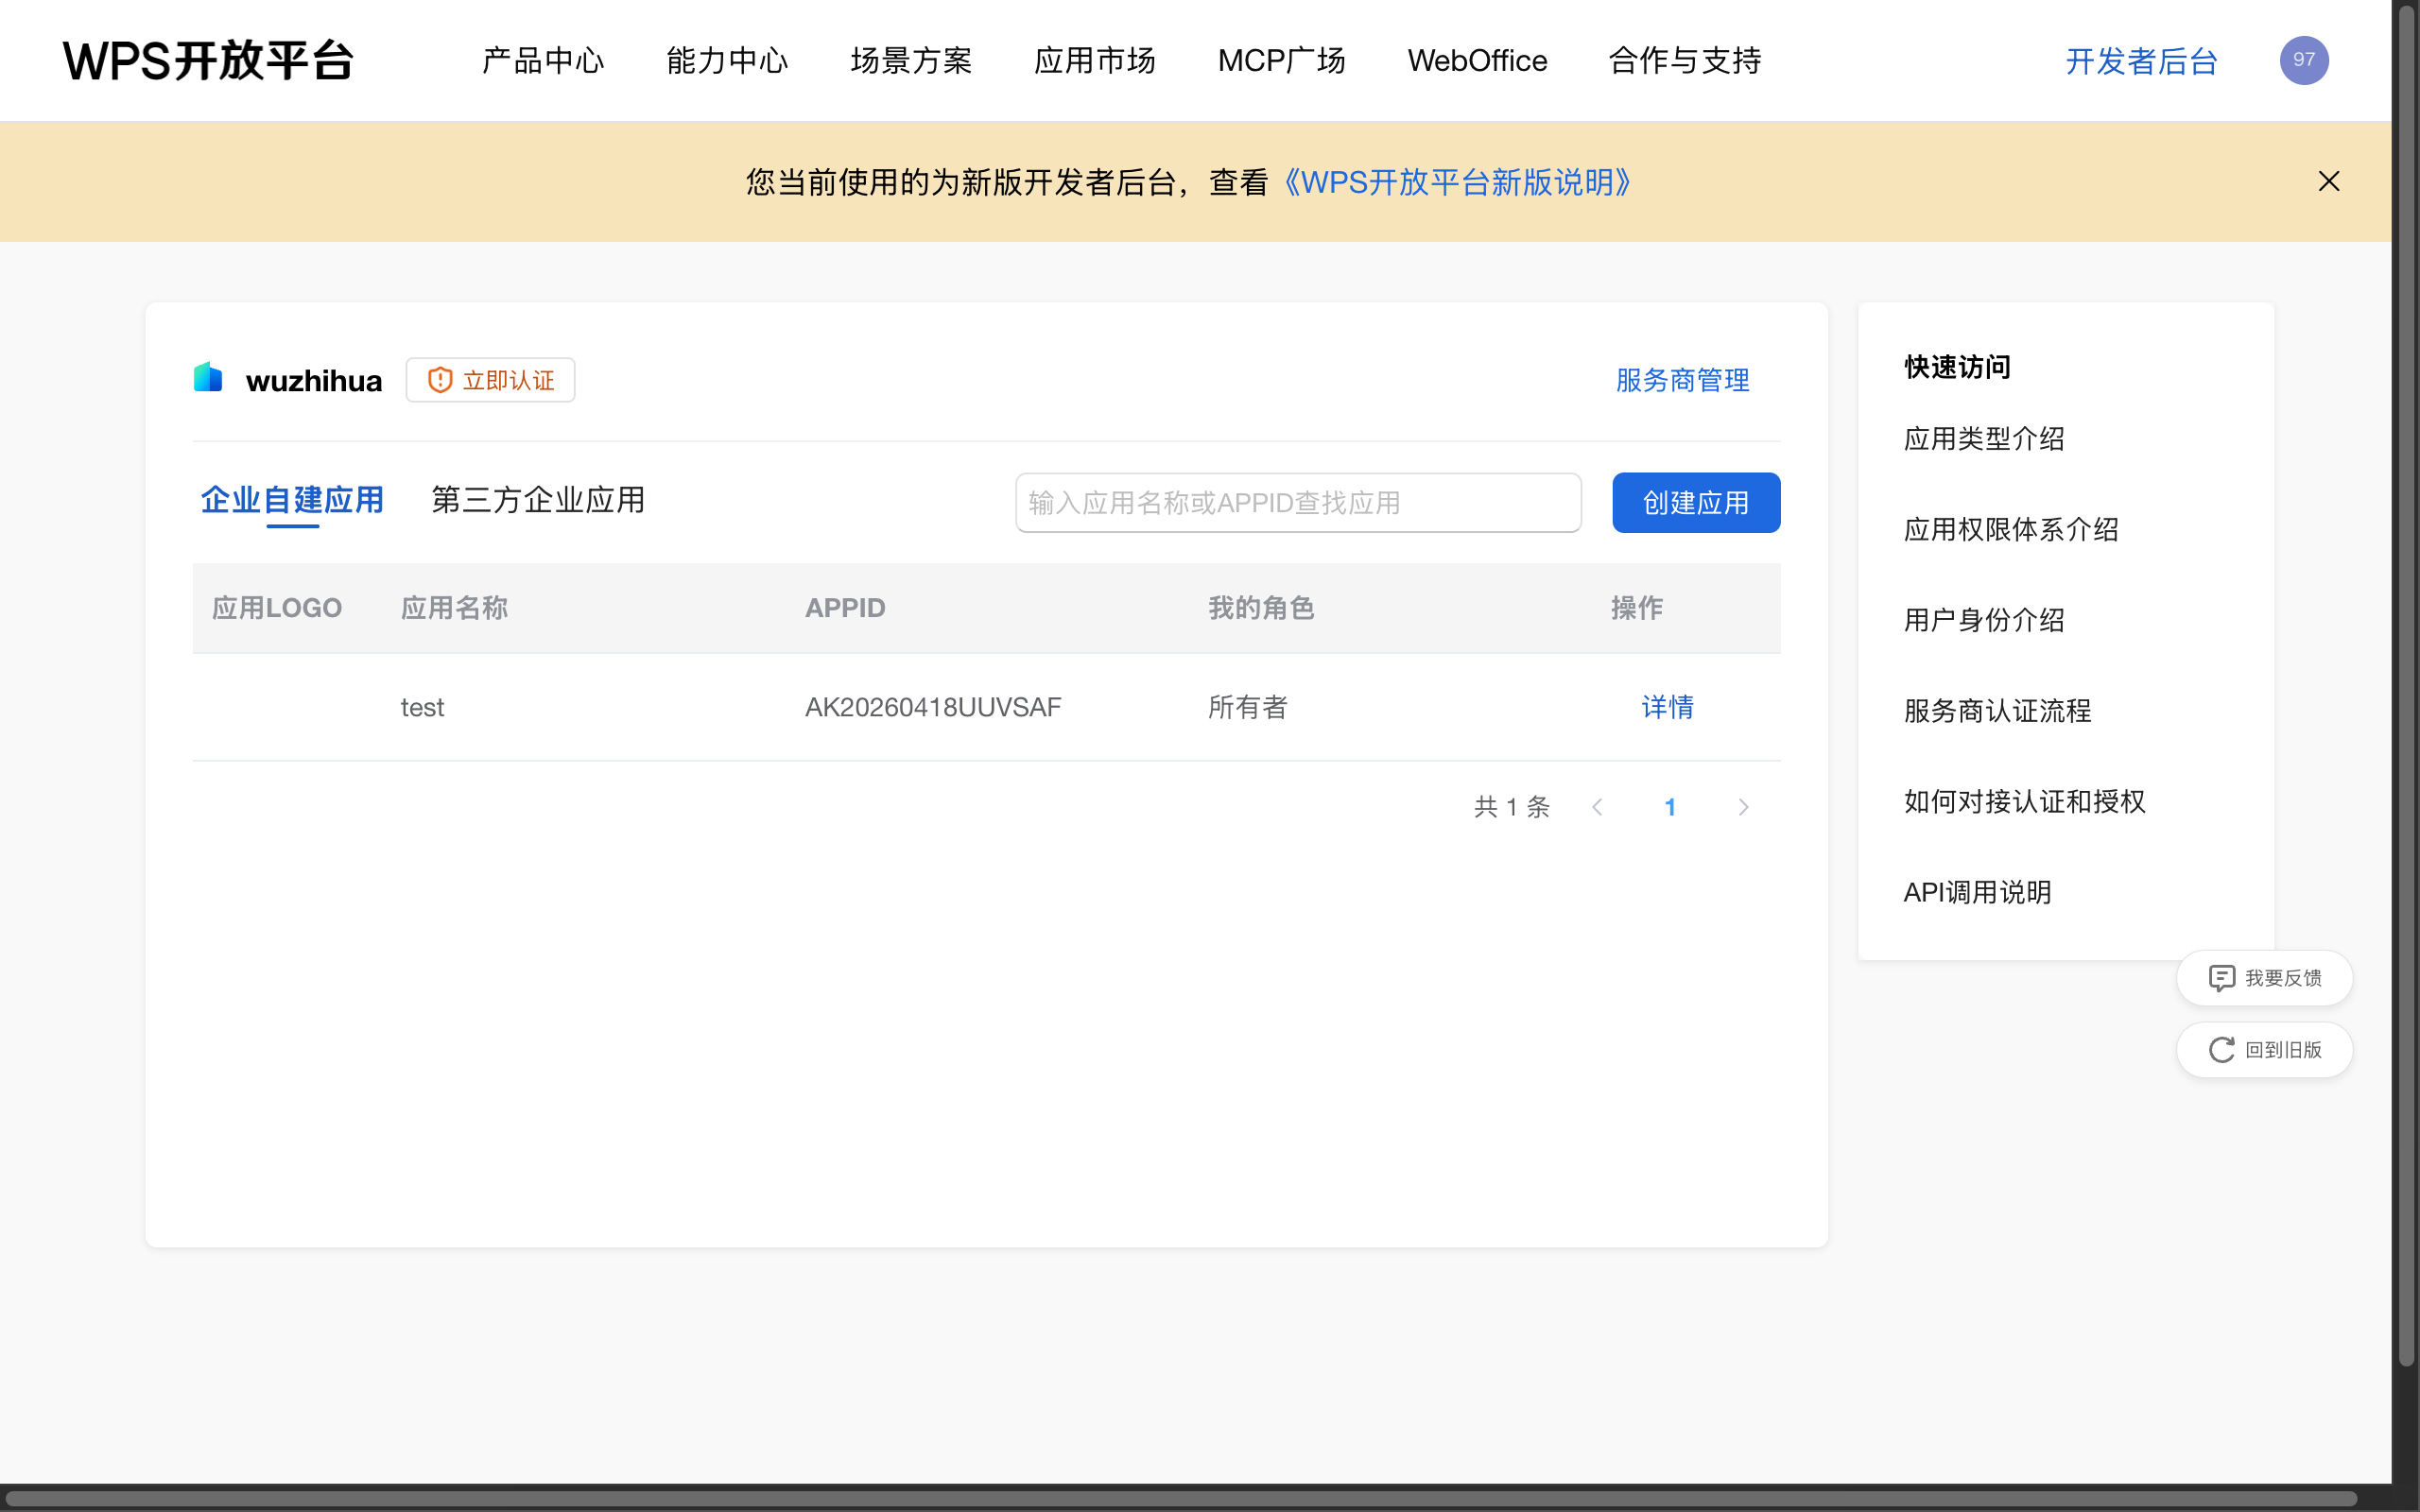Click the 立即认证 shield badge
Screen dimensions: 2420x1512
coord(489,379)
